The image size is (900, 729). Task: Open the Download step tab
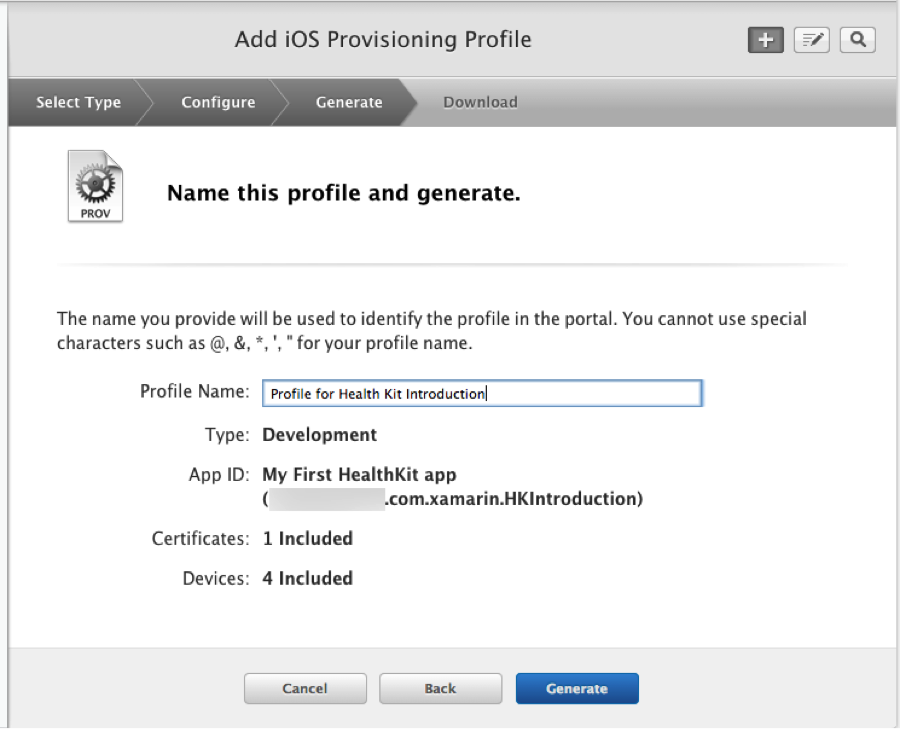pyautogui.click(x=480, y=102)
